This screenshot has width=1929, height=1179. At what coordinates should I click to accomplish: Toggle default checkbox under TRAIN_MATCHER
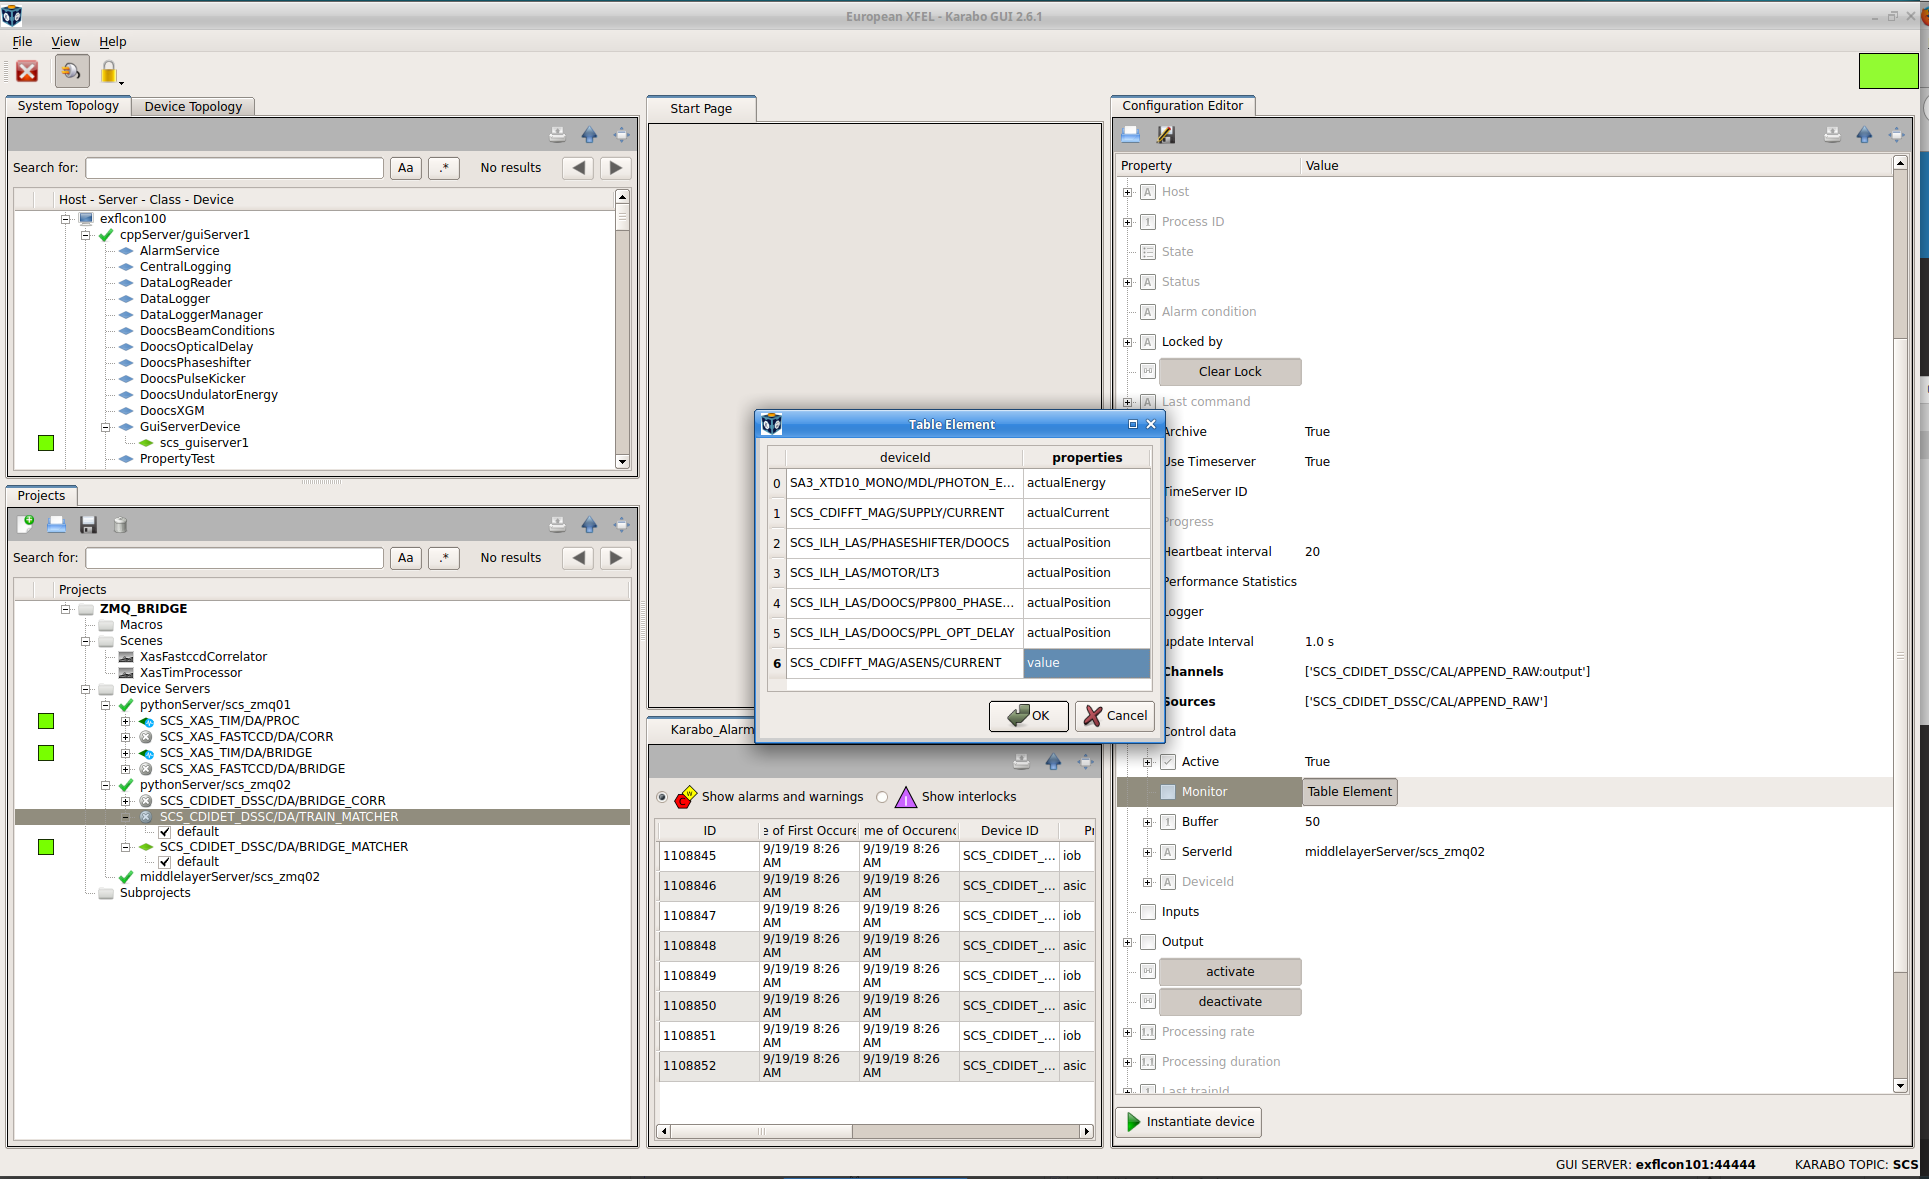[x=165, y=832]
